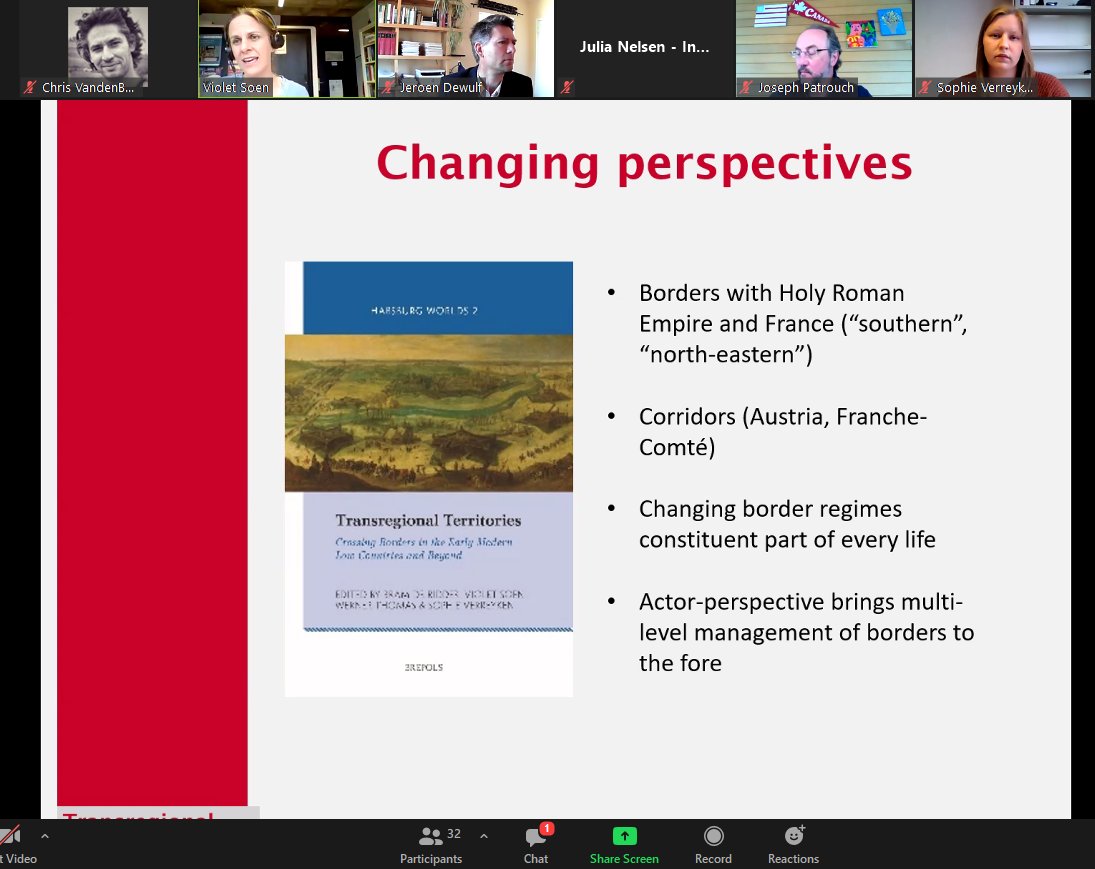Open the Participants panel icon
The image size is (1095, 869).
click(x=431, y=835)
